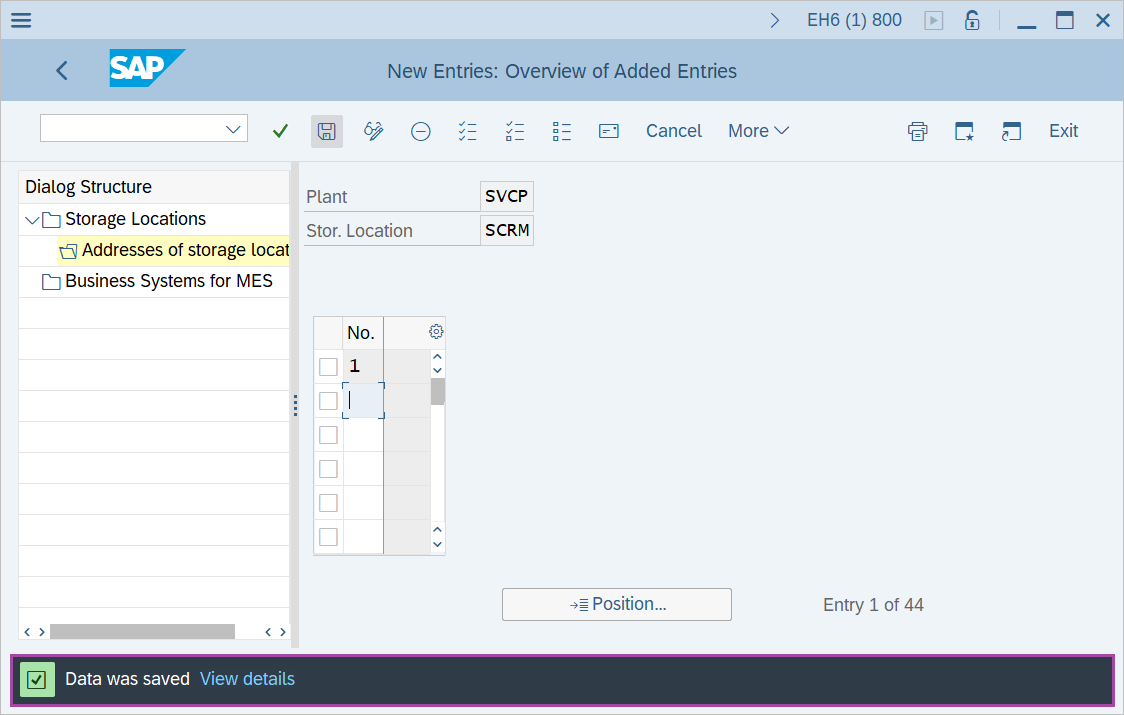Open the hamburger menu icon
Screen dimensions: 1124x715
(21, 20)
